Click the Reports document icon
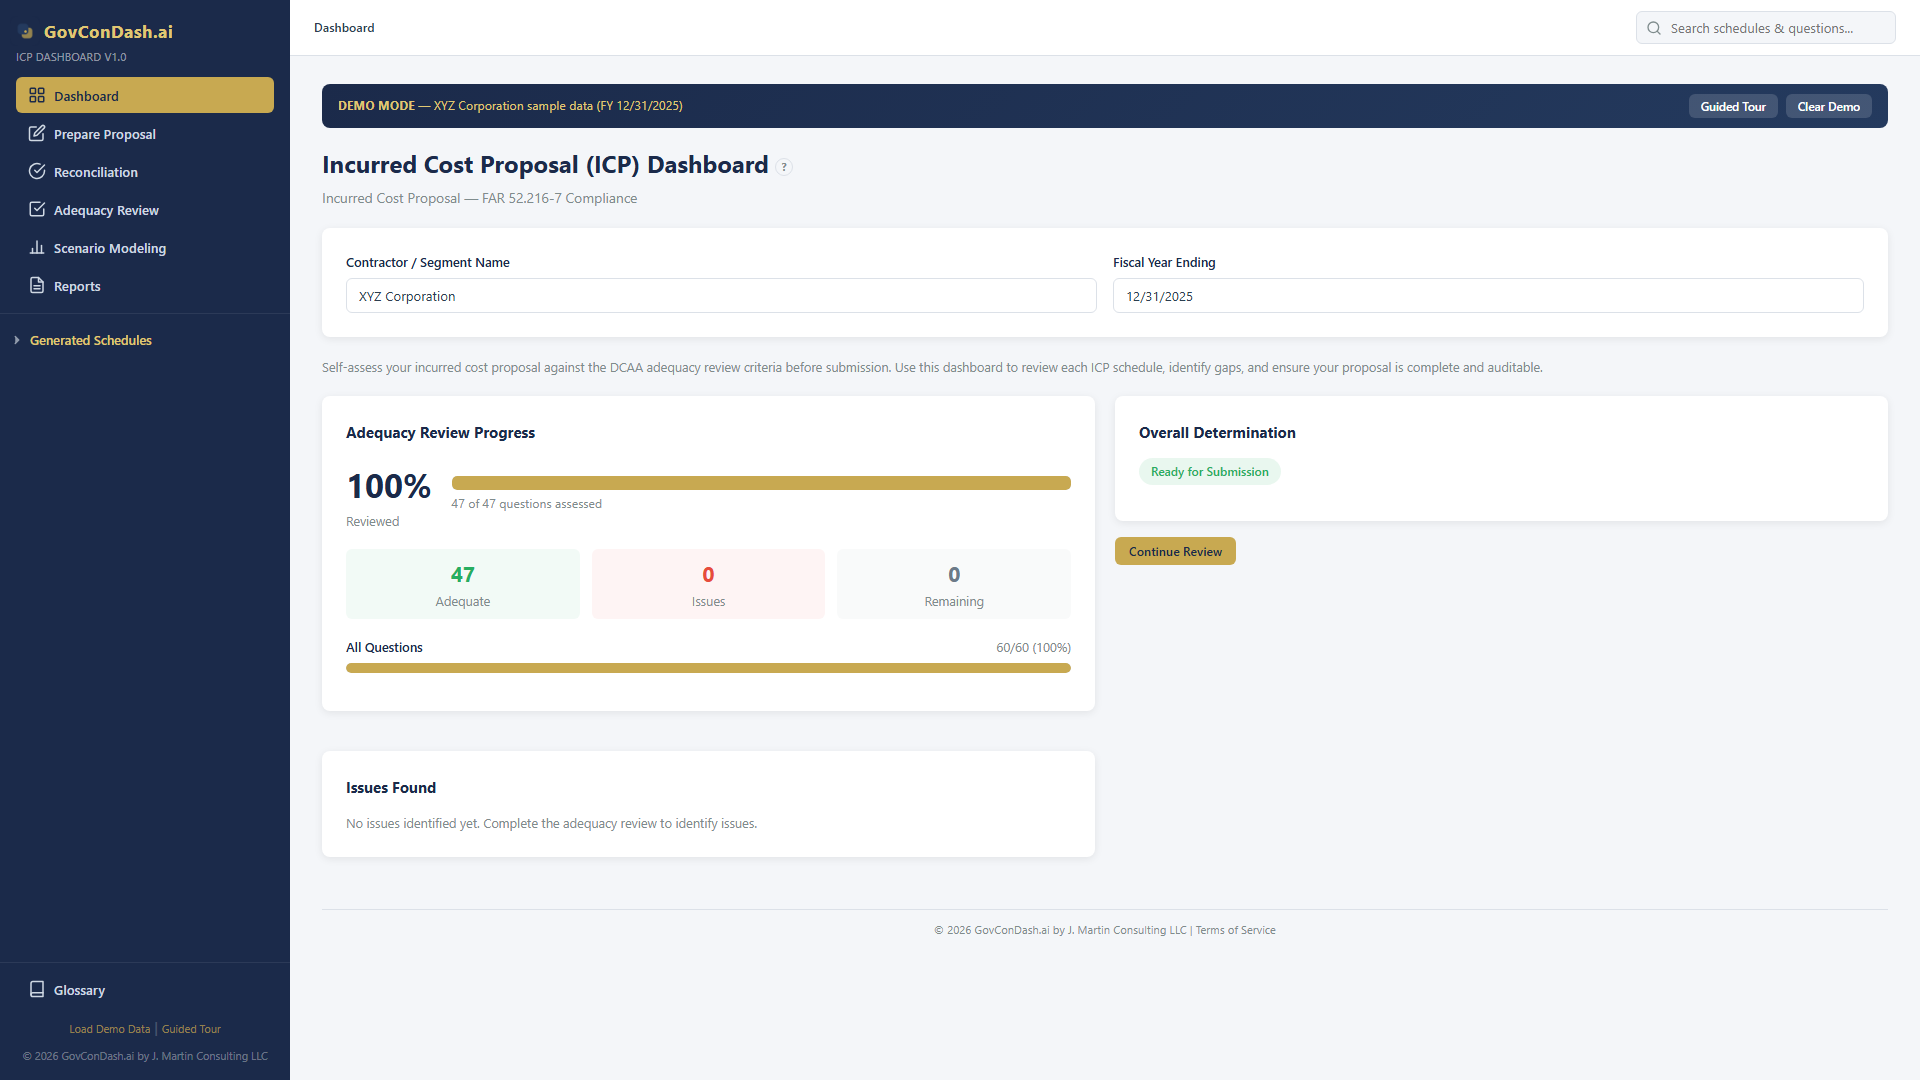1920x1080 pixels. pos(37,285)
